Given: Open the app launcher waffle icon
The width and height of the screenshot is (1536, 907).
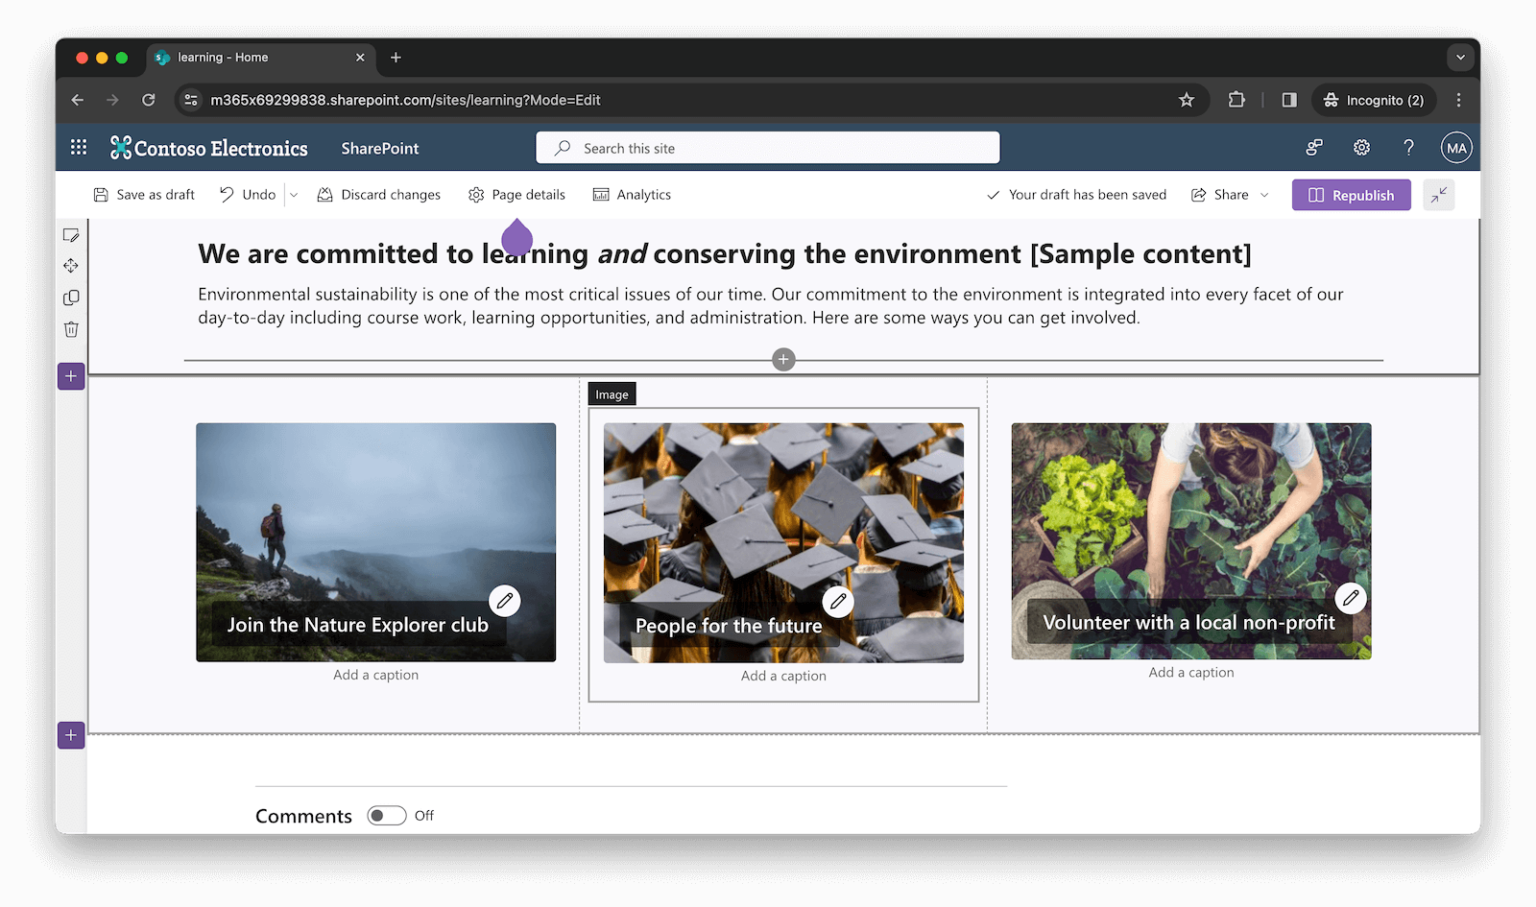Looking at the screenshot, I should coord(78,148).
